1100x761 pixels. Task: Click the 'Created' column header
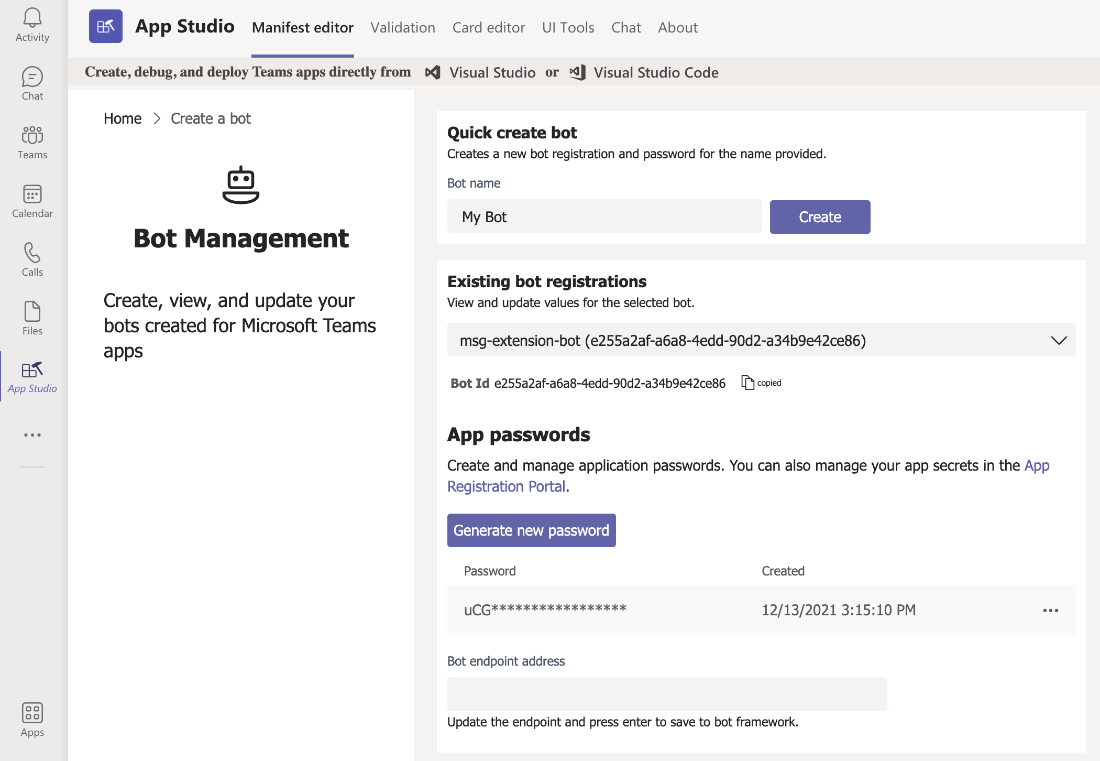pyautogui.click(x=783, y=571)
